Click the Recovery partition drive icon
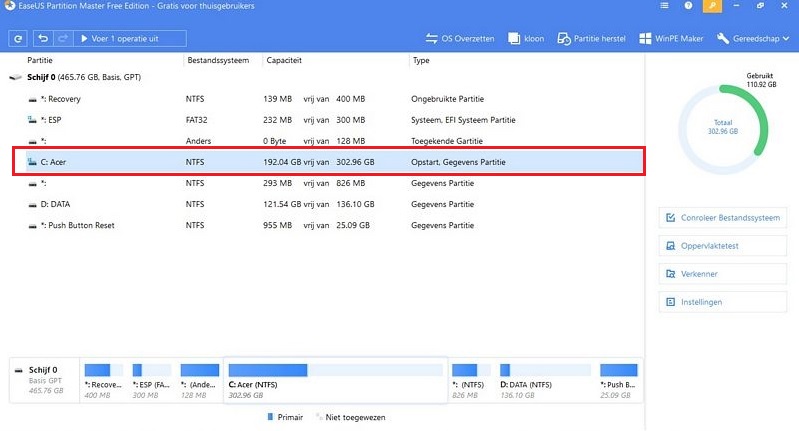The height and width of the screenshot is (431, 799). pyautogui.click(x=32, y=100)
